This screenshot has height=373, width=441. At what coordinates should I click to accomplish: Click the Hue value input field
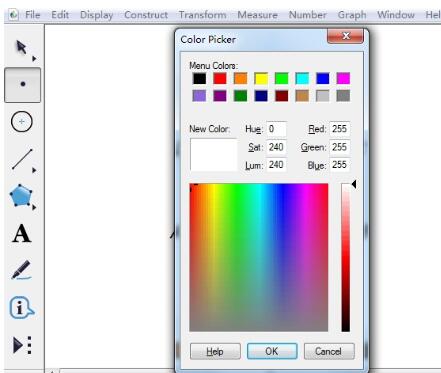(x=276, y=129)
